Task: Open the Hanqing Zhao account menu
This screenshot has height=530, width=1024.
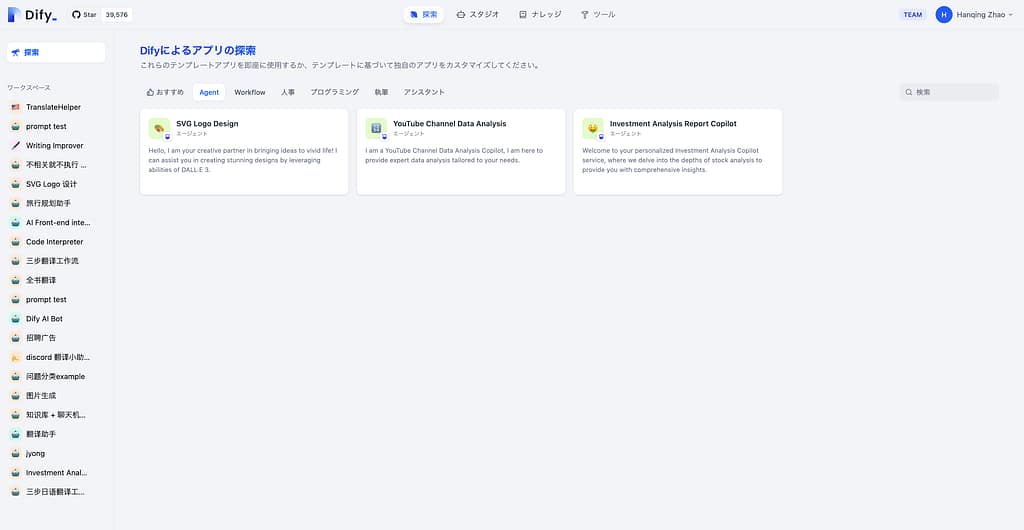Action: pyautogui.click(x=985, y=15)
